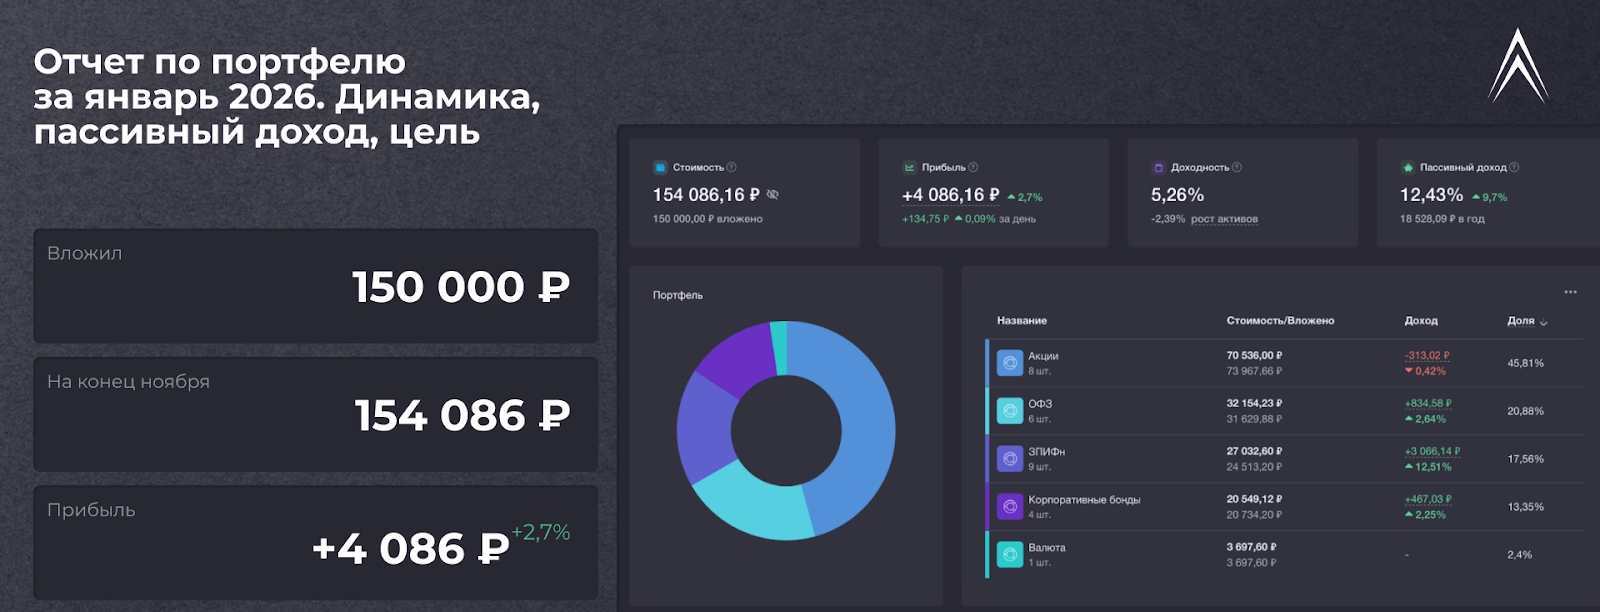Click the Портфель chart title
This screenshot has width=1600, height=612.
[x=678, y=295]
